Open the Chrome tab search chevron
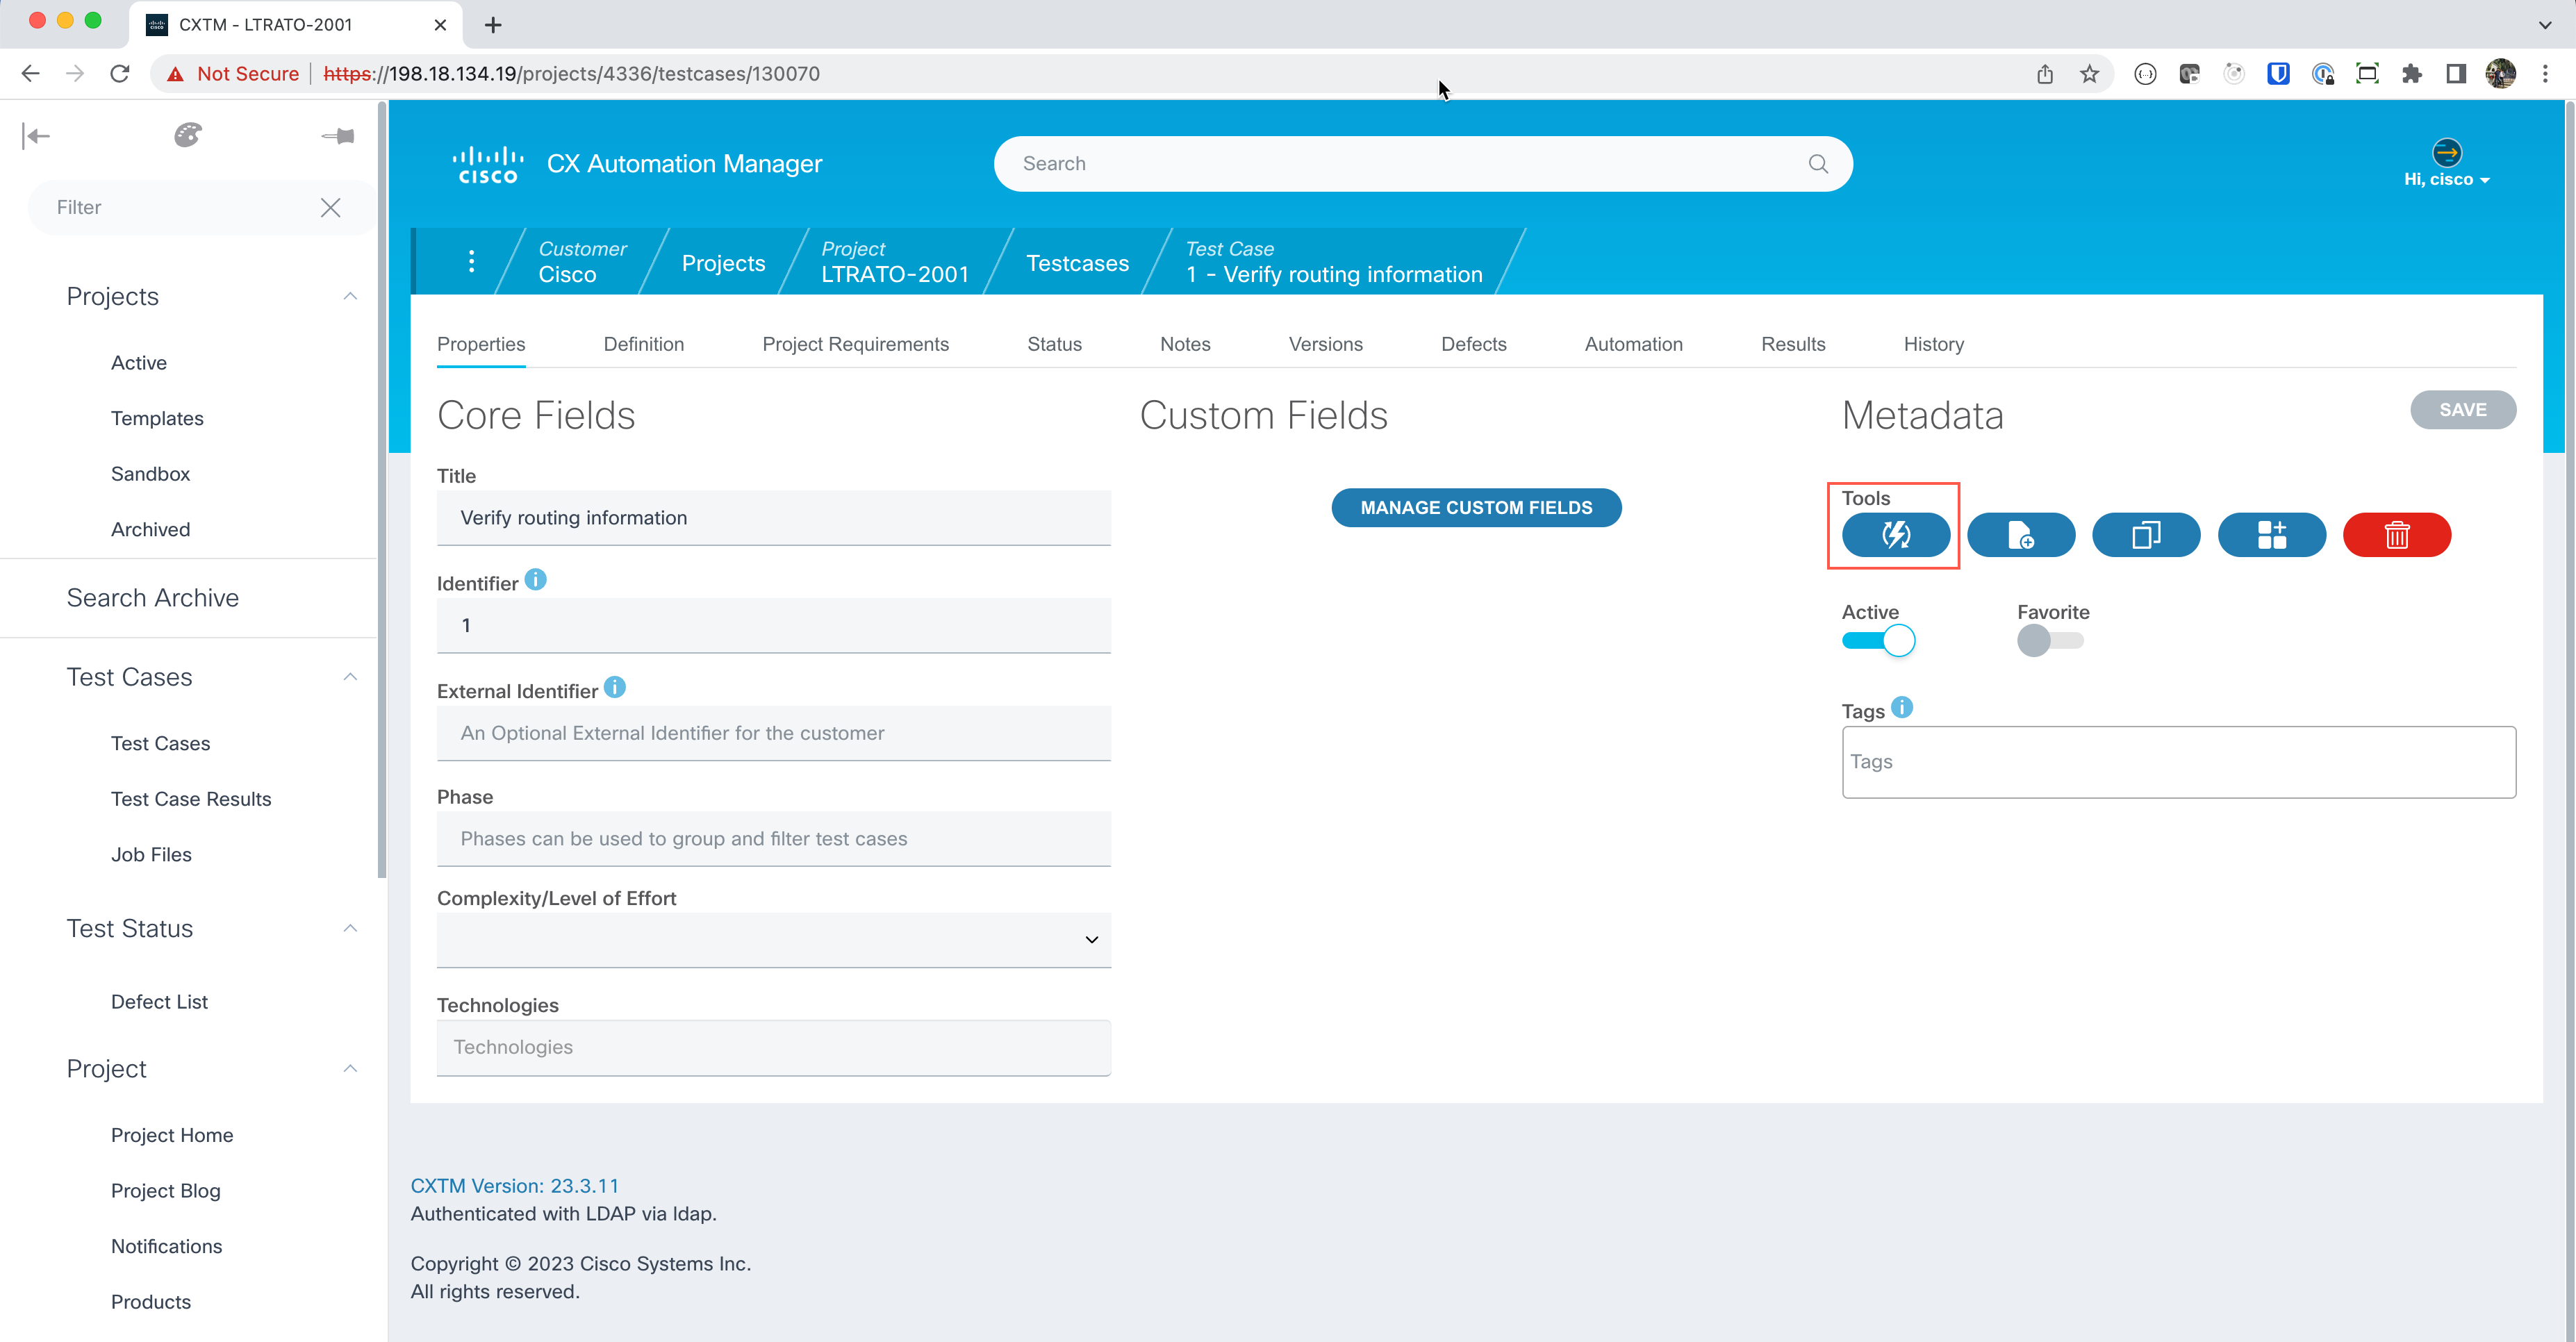 pos(2544,25)
